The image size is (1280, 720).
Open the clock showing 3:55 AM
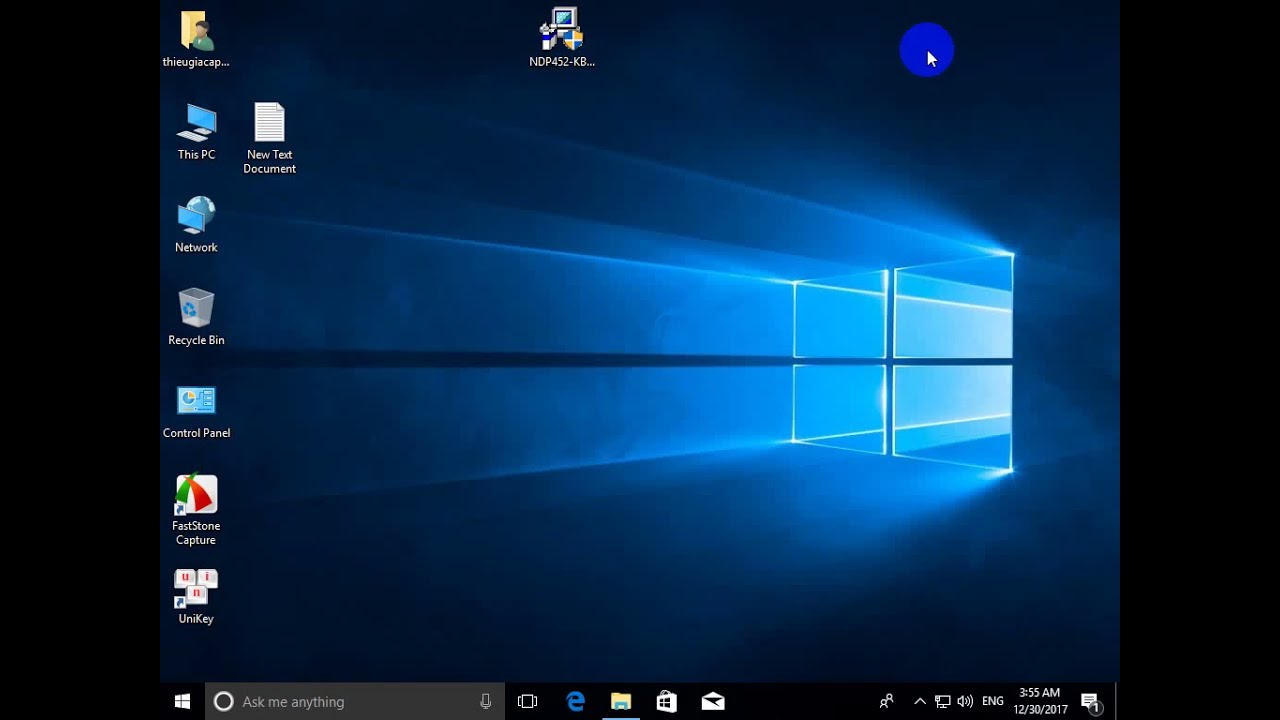[x=1040, y=702]
